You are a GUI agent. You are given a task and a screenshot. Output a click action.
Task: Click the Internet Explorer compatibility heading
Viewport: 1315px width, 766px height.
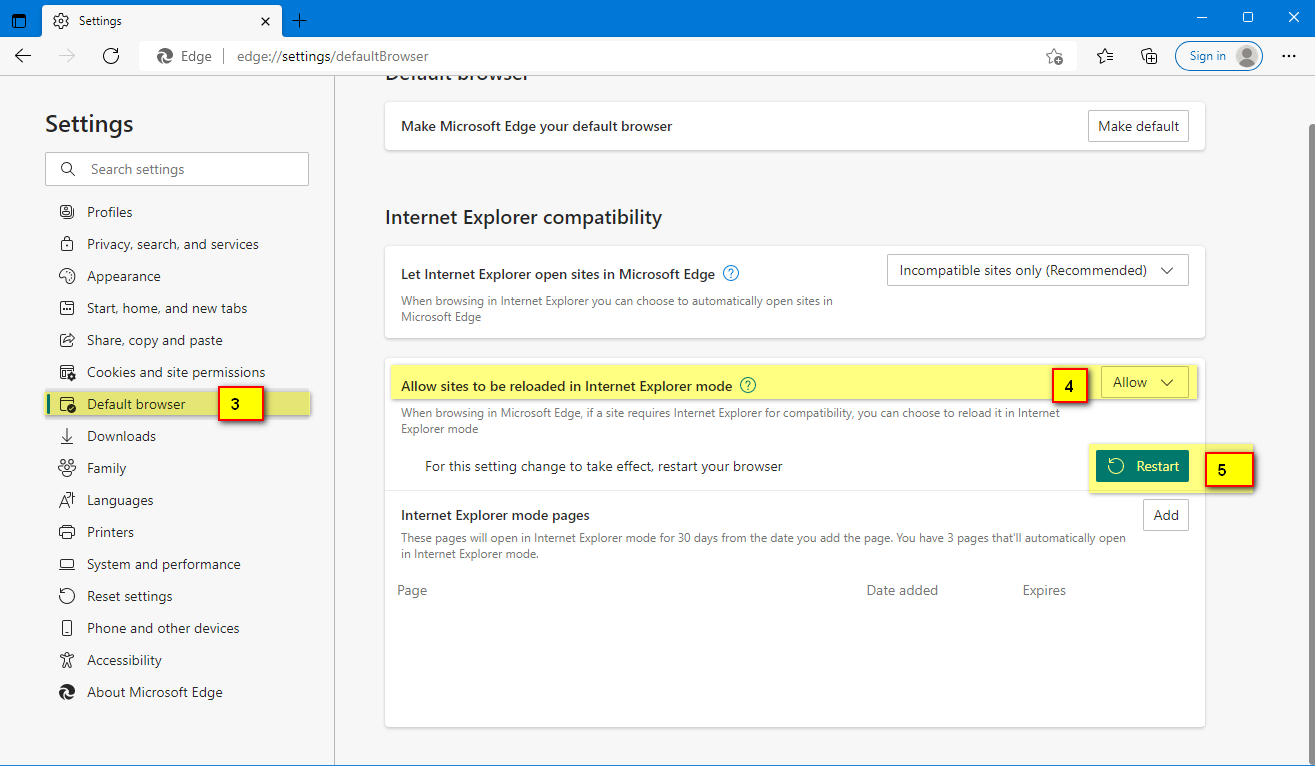[523, 217]
